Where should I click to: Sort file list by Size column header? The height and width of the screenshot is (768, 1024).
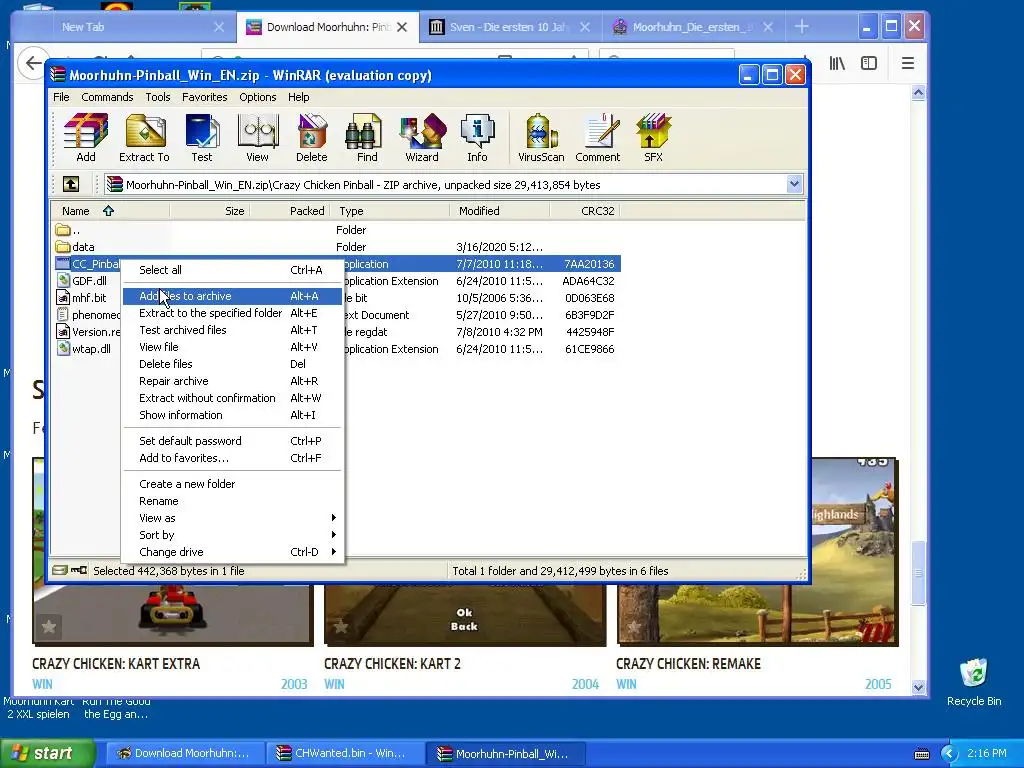[210, 211]
